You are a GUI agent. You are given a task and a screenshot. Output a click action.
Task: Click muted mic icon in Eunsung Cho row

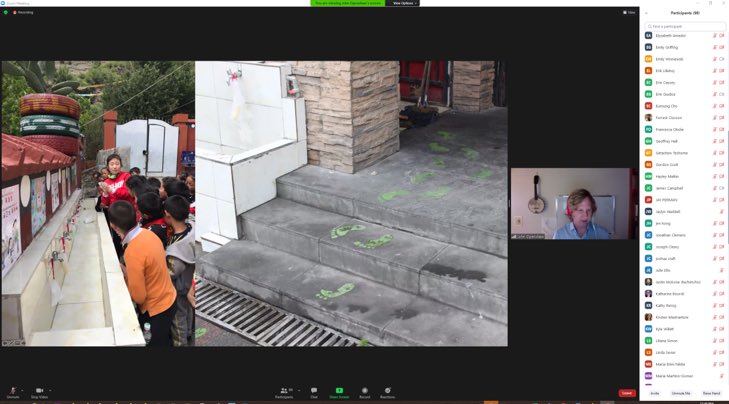coord(715,106)
